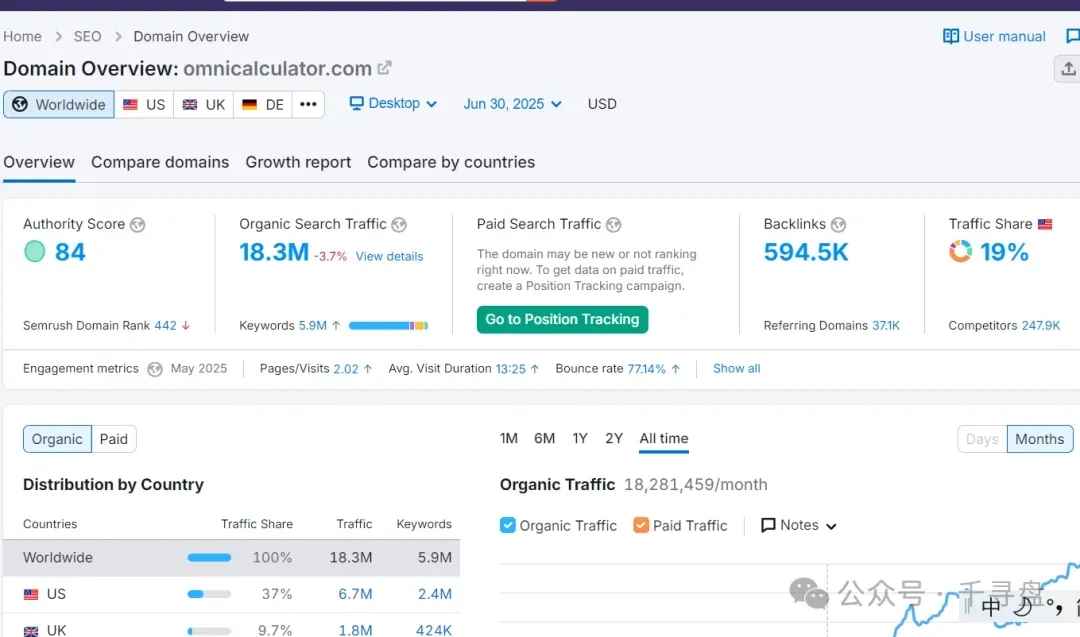Click Show all engagement metrics
This screenshot has width=1080, height=637.
click(736, 369)
